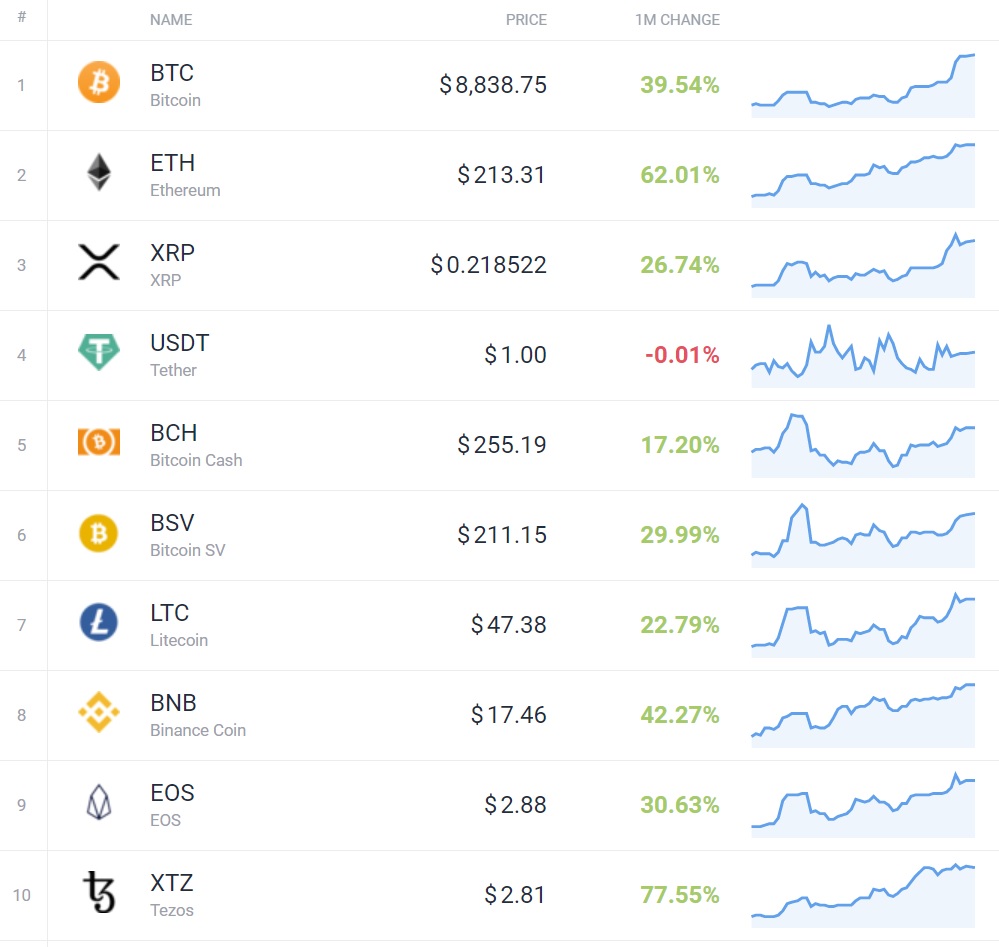Open the BTC Bitcoin name link
The height and width of the screenshot is (947, 999).
(175, 85)
